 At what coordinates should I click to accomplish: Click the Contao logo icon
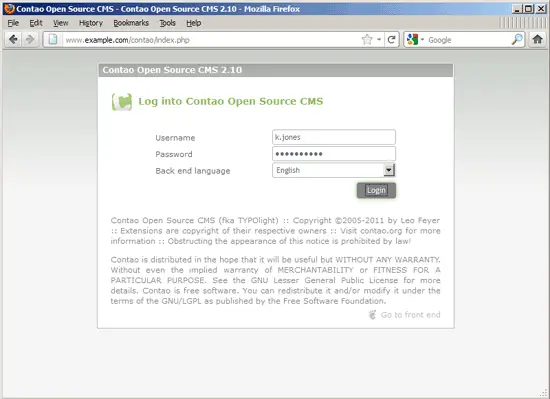coord(122,102)
